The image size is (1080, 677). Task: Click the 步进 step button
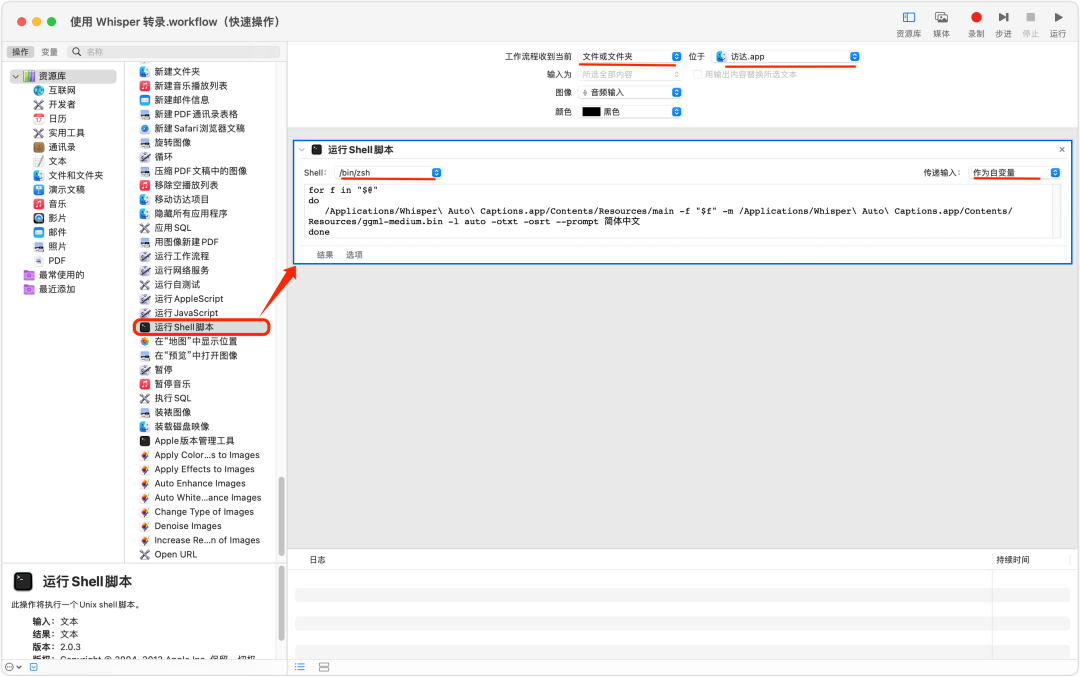(1004, 23)
